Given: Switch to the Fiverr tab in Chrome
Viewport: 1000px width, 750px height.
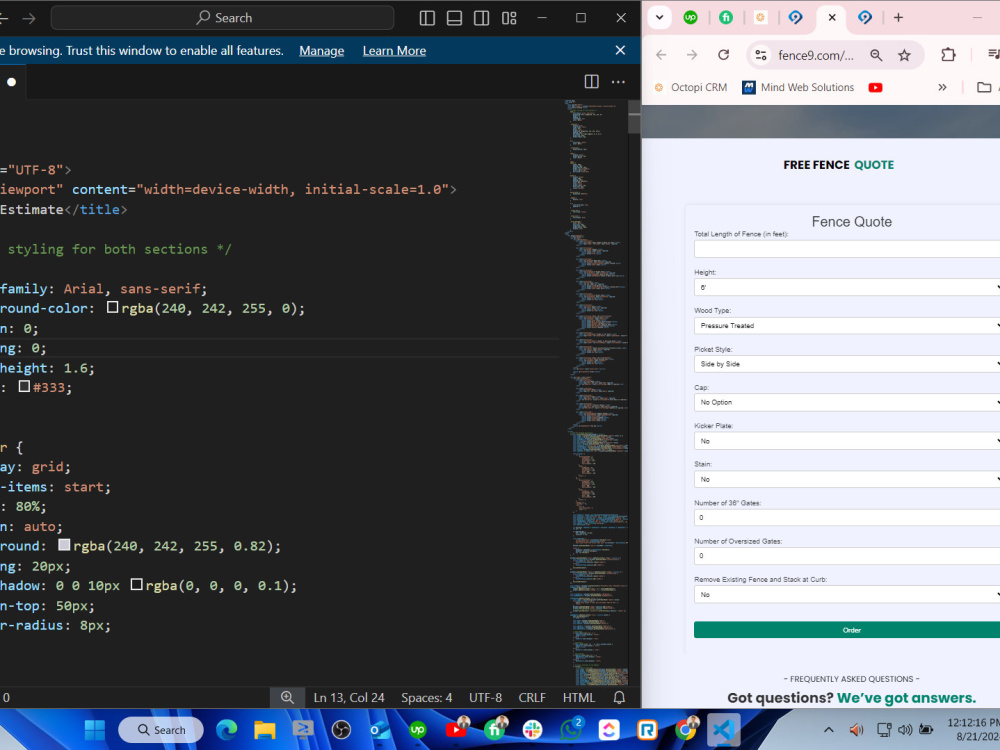Looking at the screenshot, I should [726, 18].
